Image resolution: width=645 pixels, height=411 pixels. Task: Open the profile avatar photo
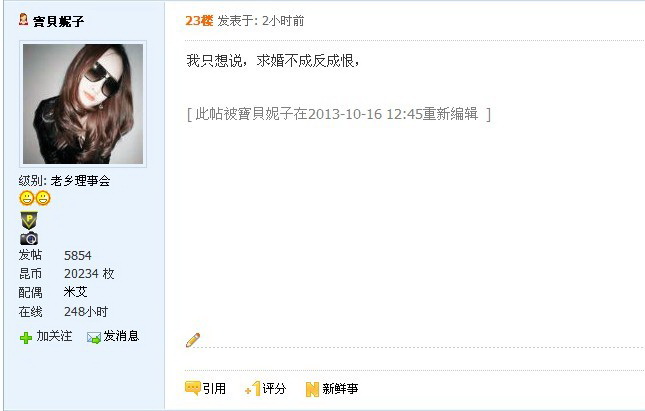pos(83,104)
